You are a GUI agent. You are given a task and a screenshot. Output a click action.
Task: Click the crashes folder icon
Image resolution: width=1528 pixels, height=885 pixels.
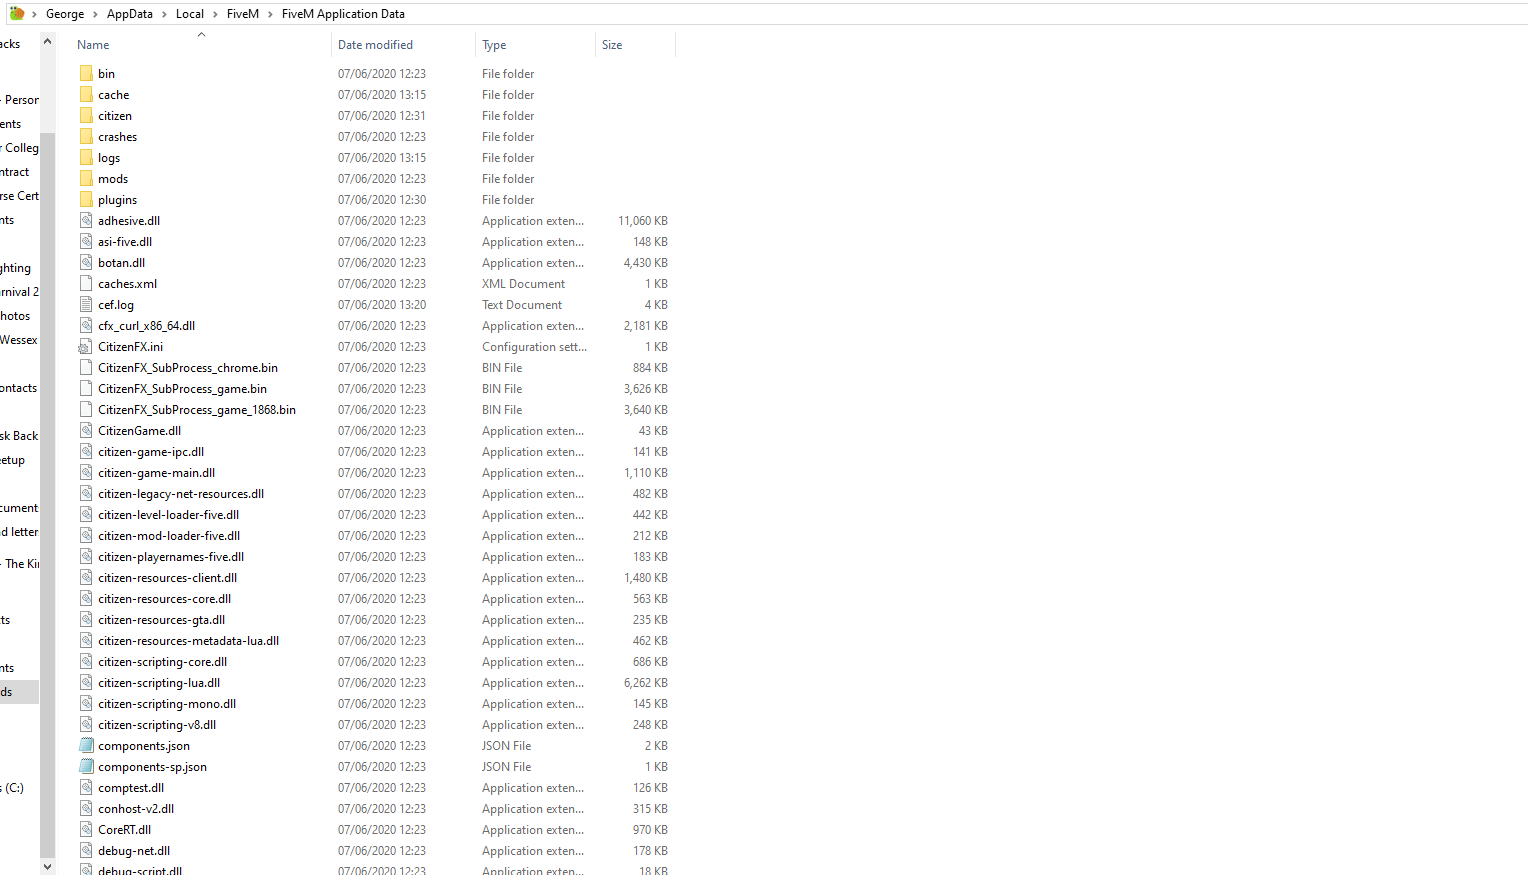pyautogui.click(x=86, y=136)
